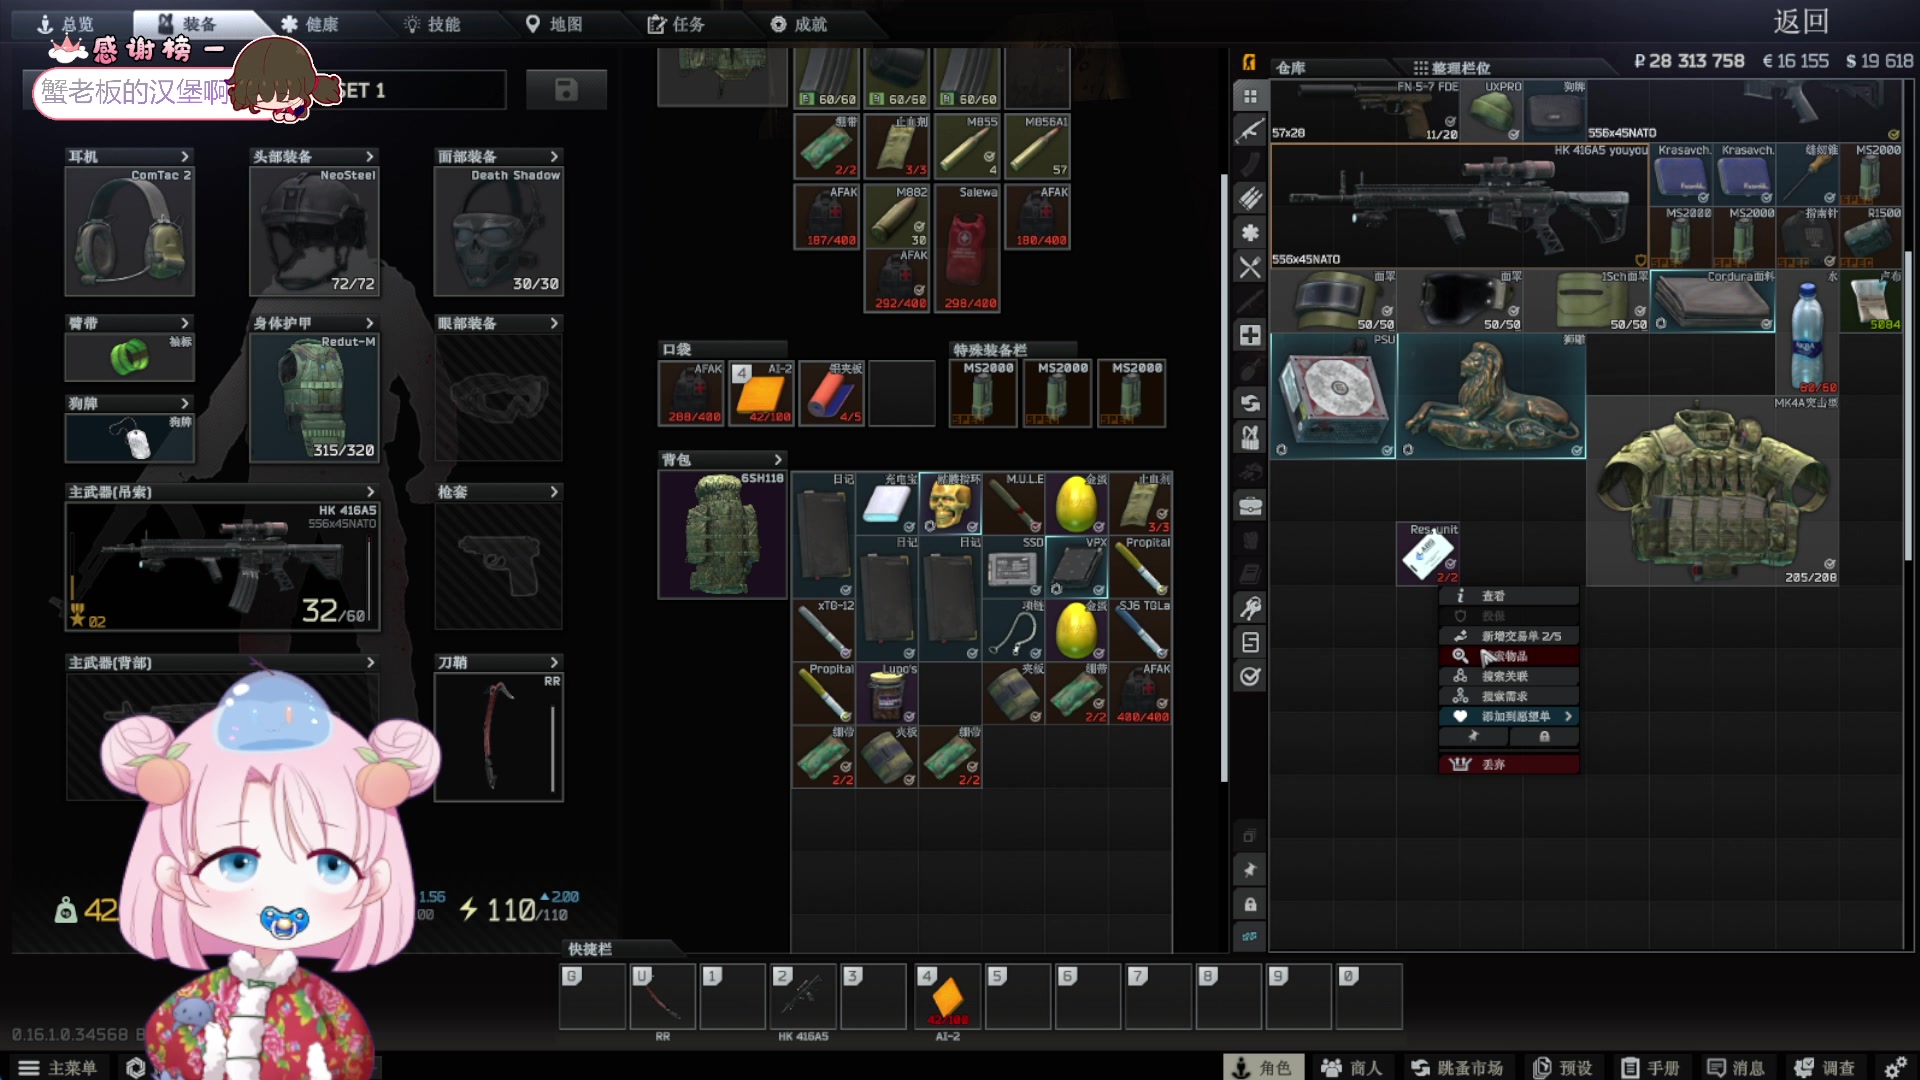Toggle the lock button at stash sidebar bottom
This screenshot has height=1080, width=1920.
pyautogui.click(x=1250, y=904)
